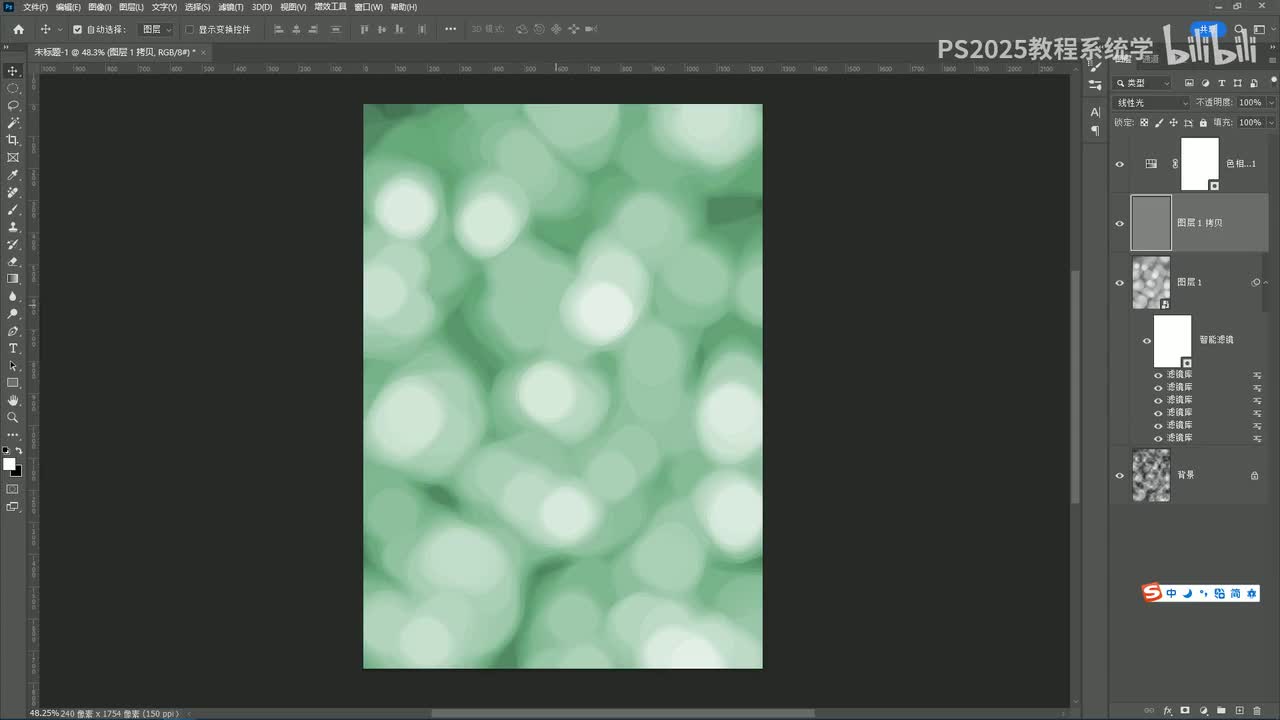Lock transparent pixels of the layer

click(1144, 123)
